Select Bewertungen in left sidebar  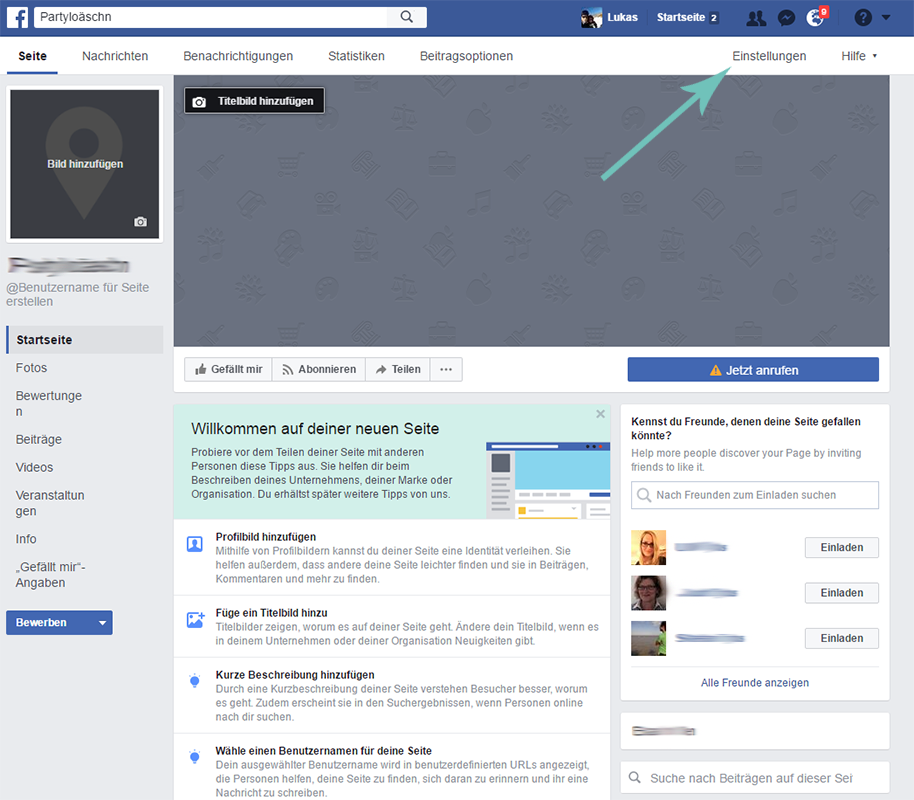49,403
